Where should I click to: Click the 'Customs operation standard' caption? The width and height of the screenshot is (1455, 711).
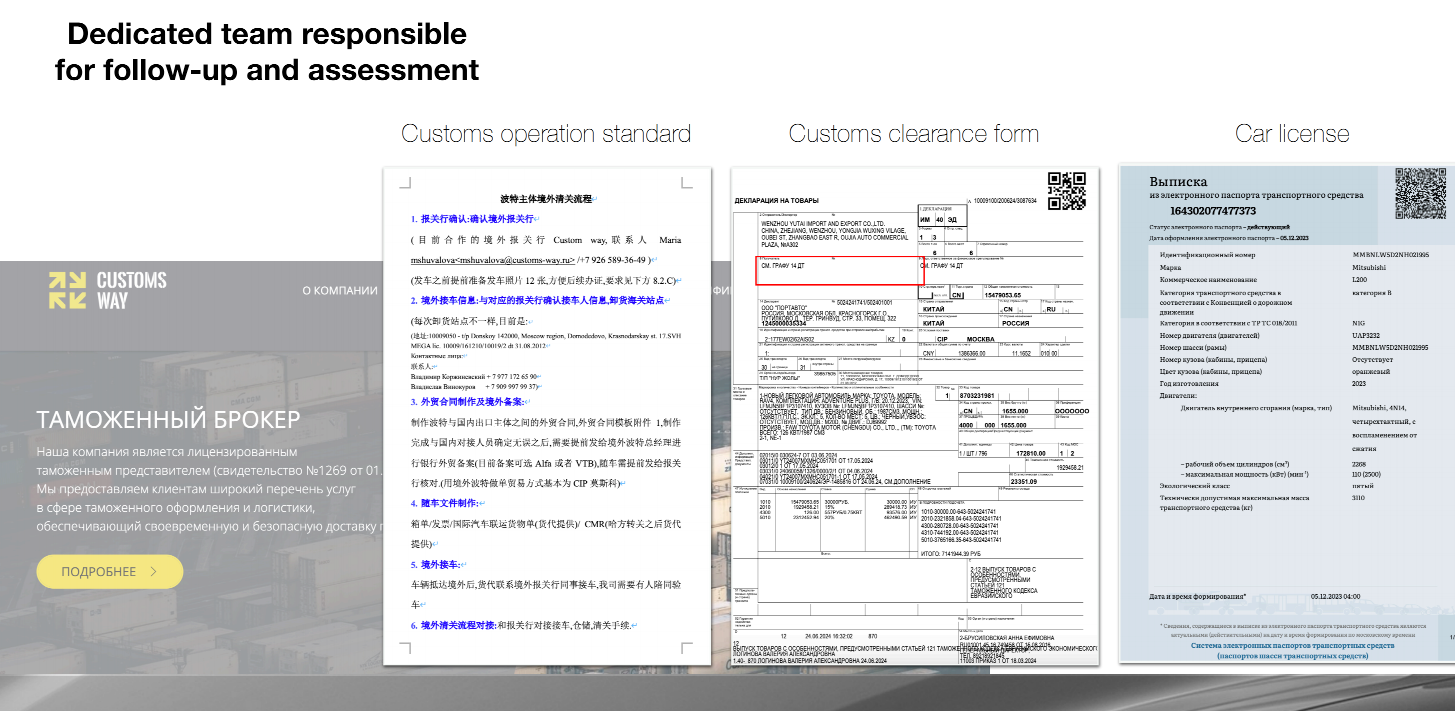click(x=546, y=134)
